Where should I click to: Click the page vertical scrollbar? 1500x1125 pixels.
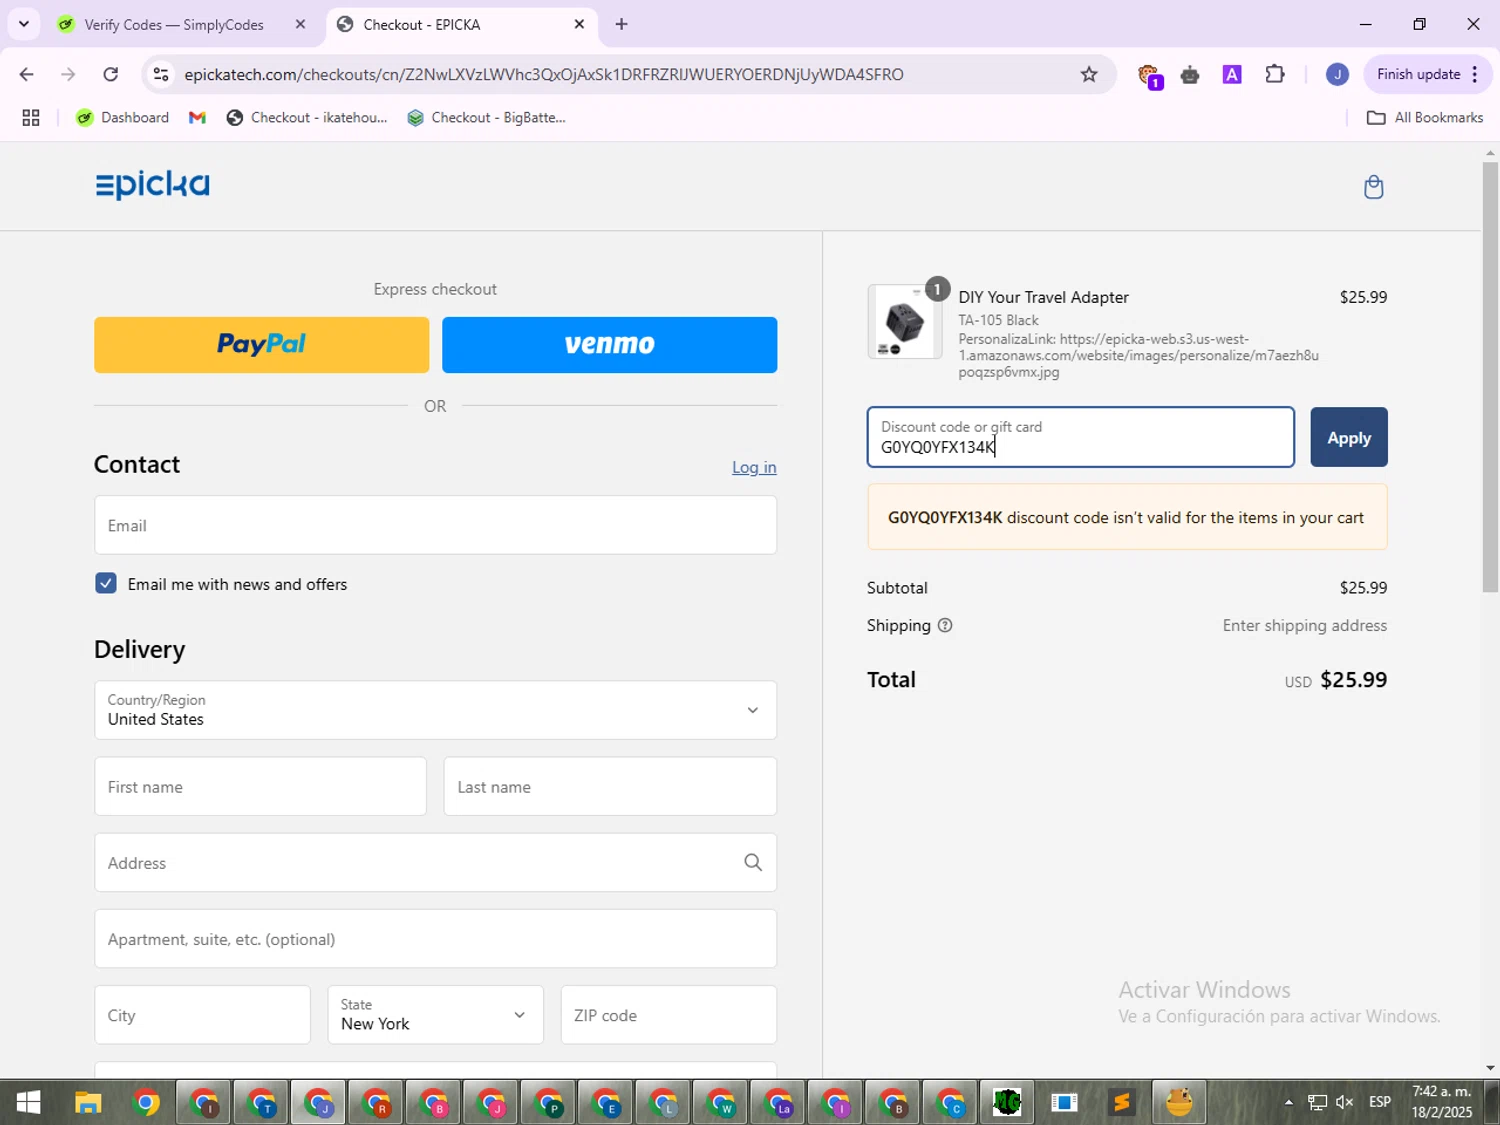point(1490,376)
